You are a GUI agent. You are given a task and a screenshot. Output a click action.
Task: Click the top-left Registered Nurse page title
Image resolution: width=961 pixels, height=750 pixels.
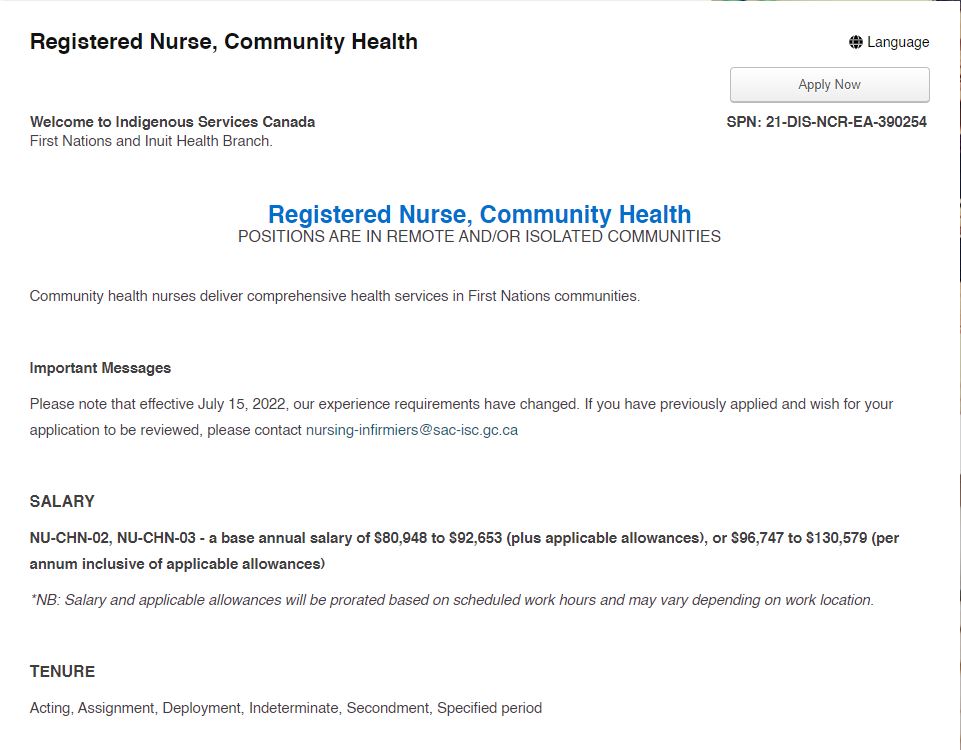coord(224,42)
